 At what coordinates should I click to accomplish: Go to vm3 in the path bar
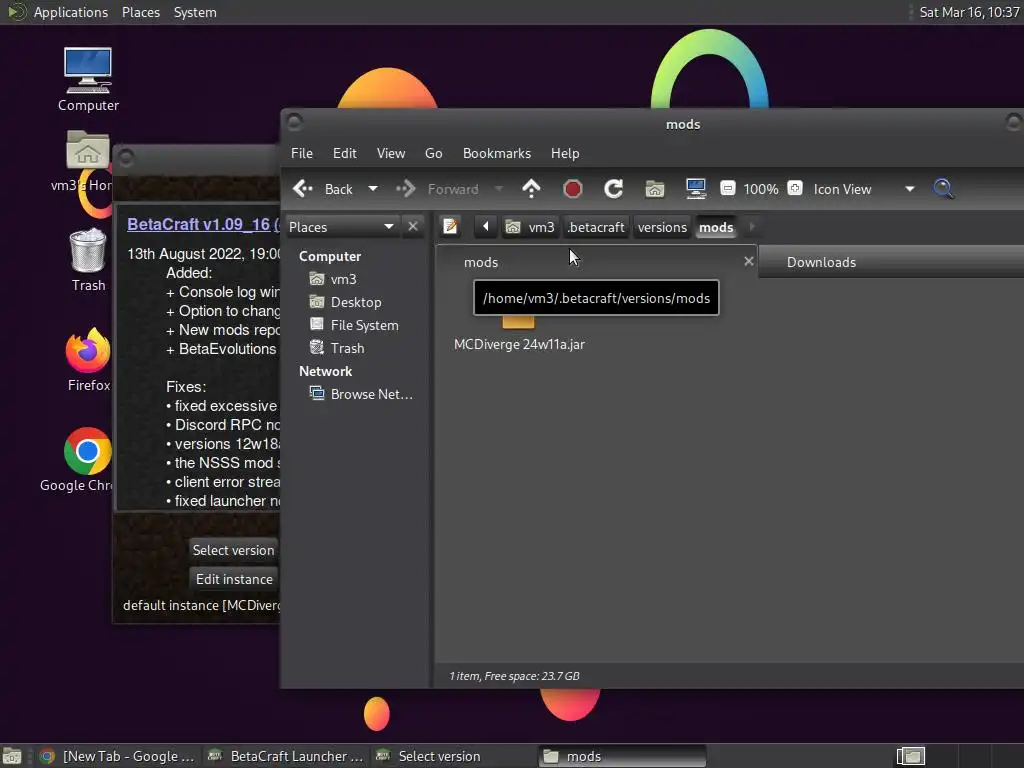(x=530, y=227)
